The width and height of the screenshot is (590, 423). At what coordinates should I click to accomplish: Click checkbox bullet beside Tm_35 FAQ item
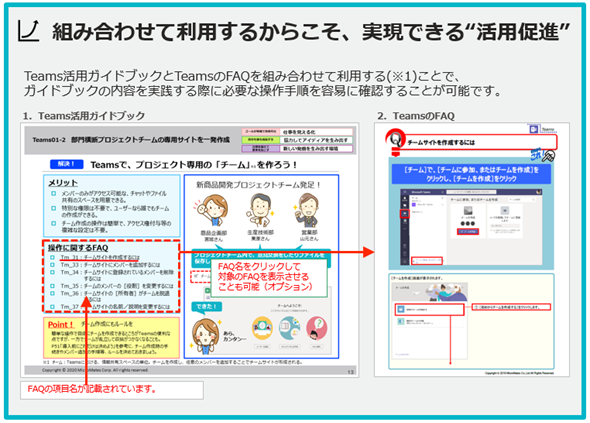[53, 286]
